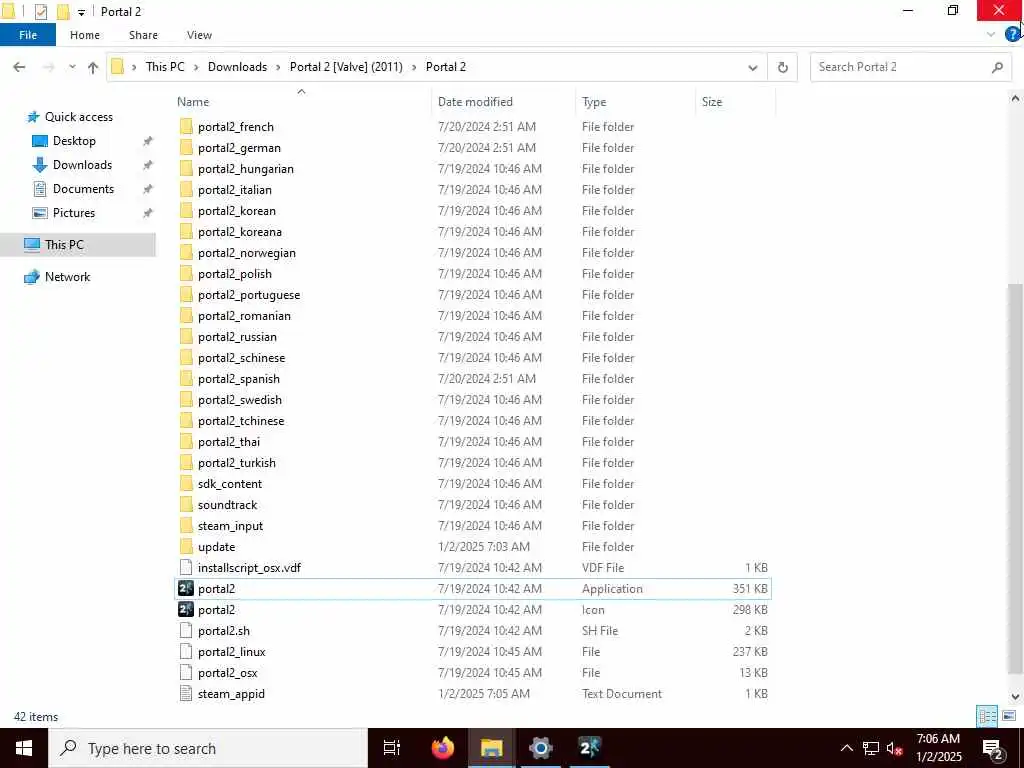Click the scrollbar down arrow

point(1016,697)
